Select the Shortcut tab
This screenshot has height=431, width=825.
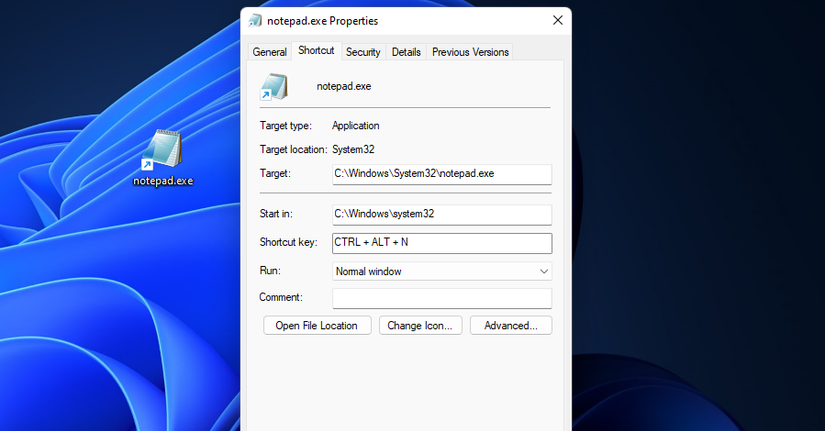316,51
